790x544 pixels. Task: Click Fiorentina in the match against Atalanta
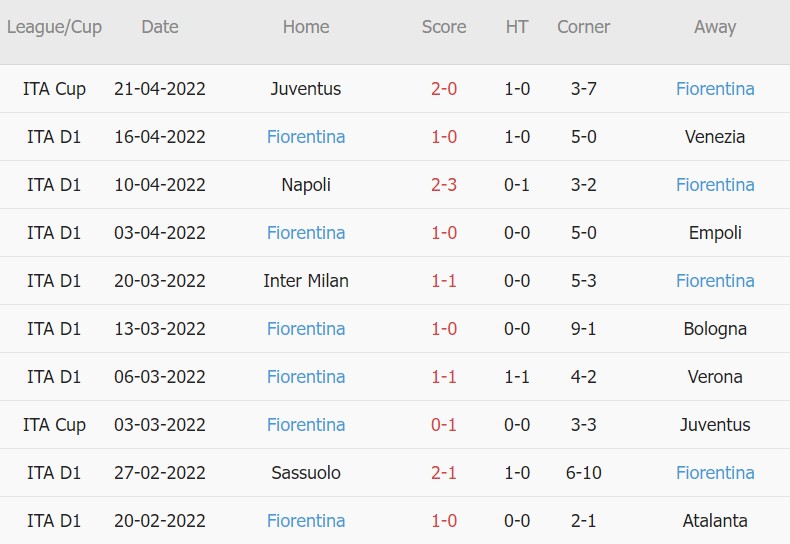click(x=306, y=521)
